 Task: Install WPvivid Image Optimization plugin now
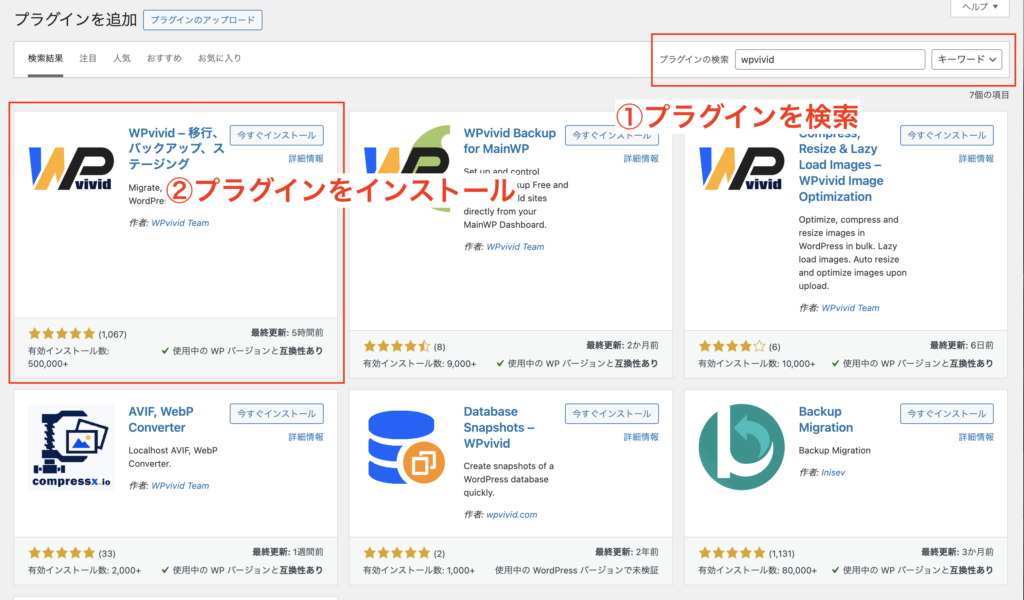947,135
